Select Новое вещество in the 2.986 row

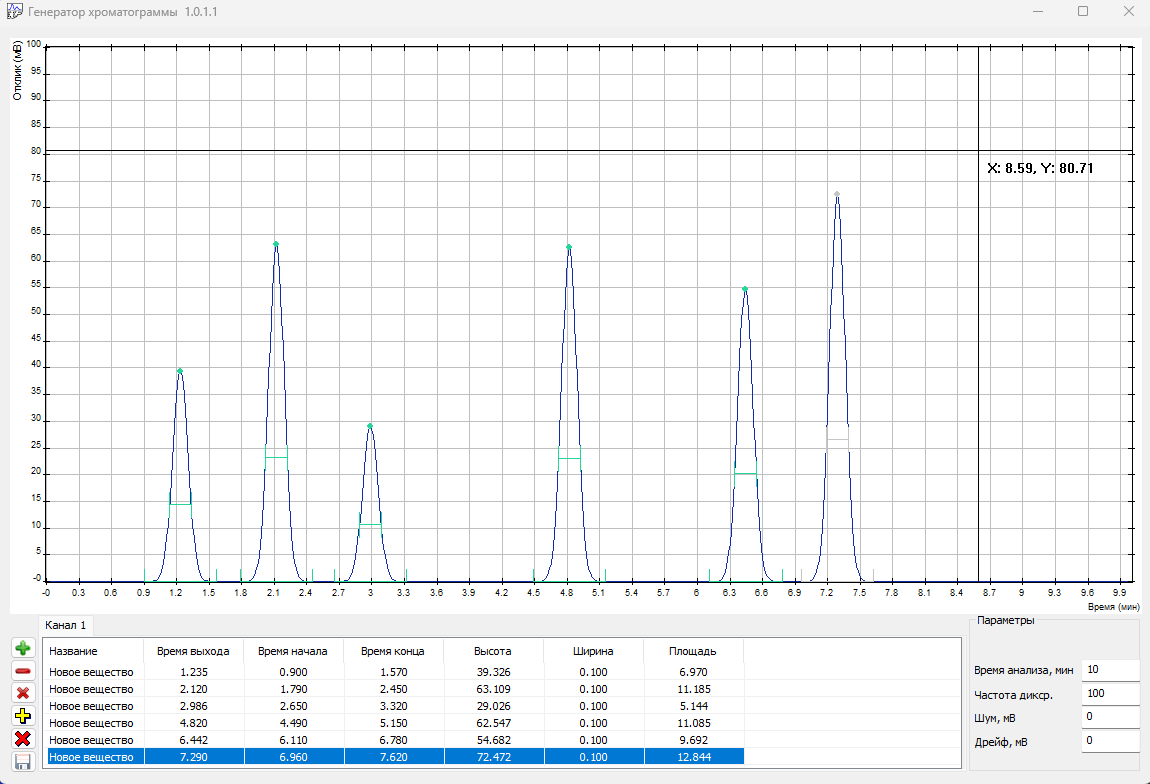pyautogui.click(x=92, y=706)
